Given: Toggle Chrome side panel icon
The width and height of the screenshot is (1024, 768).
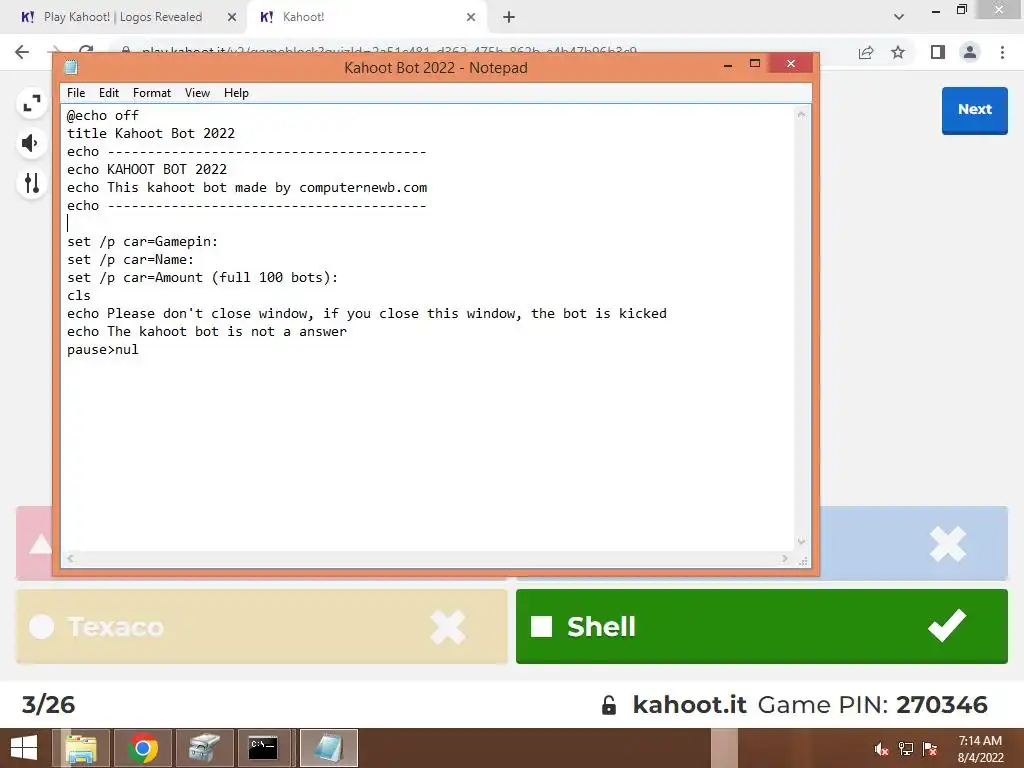Looking at the screenshot, I should (x=938, y=52).
